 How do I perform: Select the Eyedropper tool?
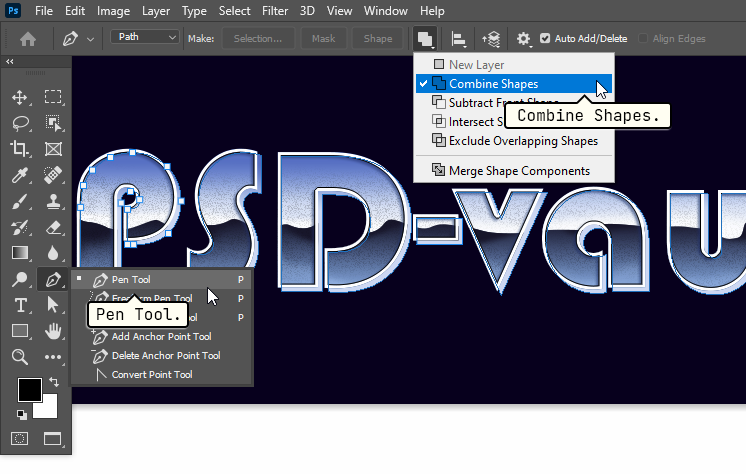[x=20, y=175]
